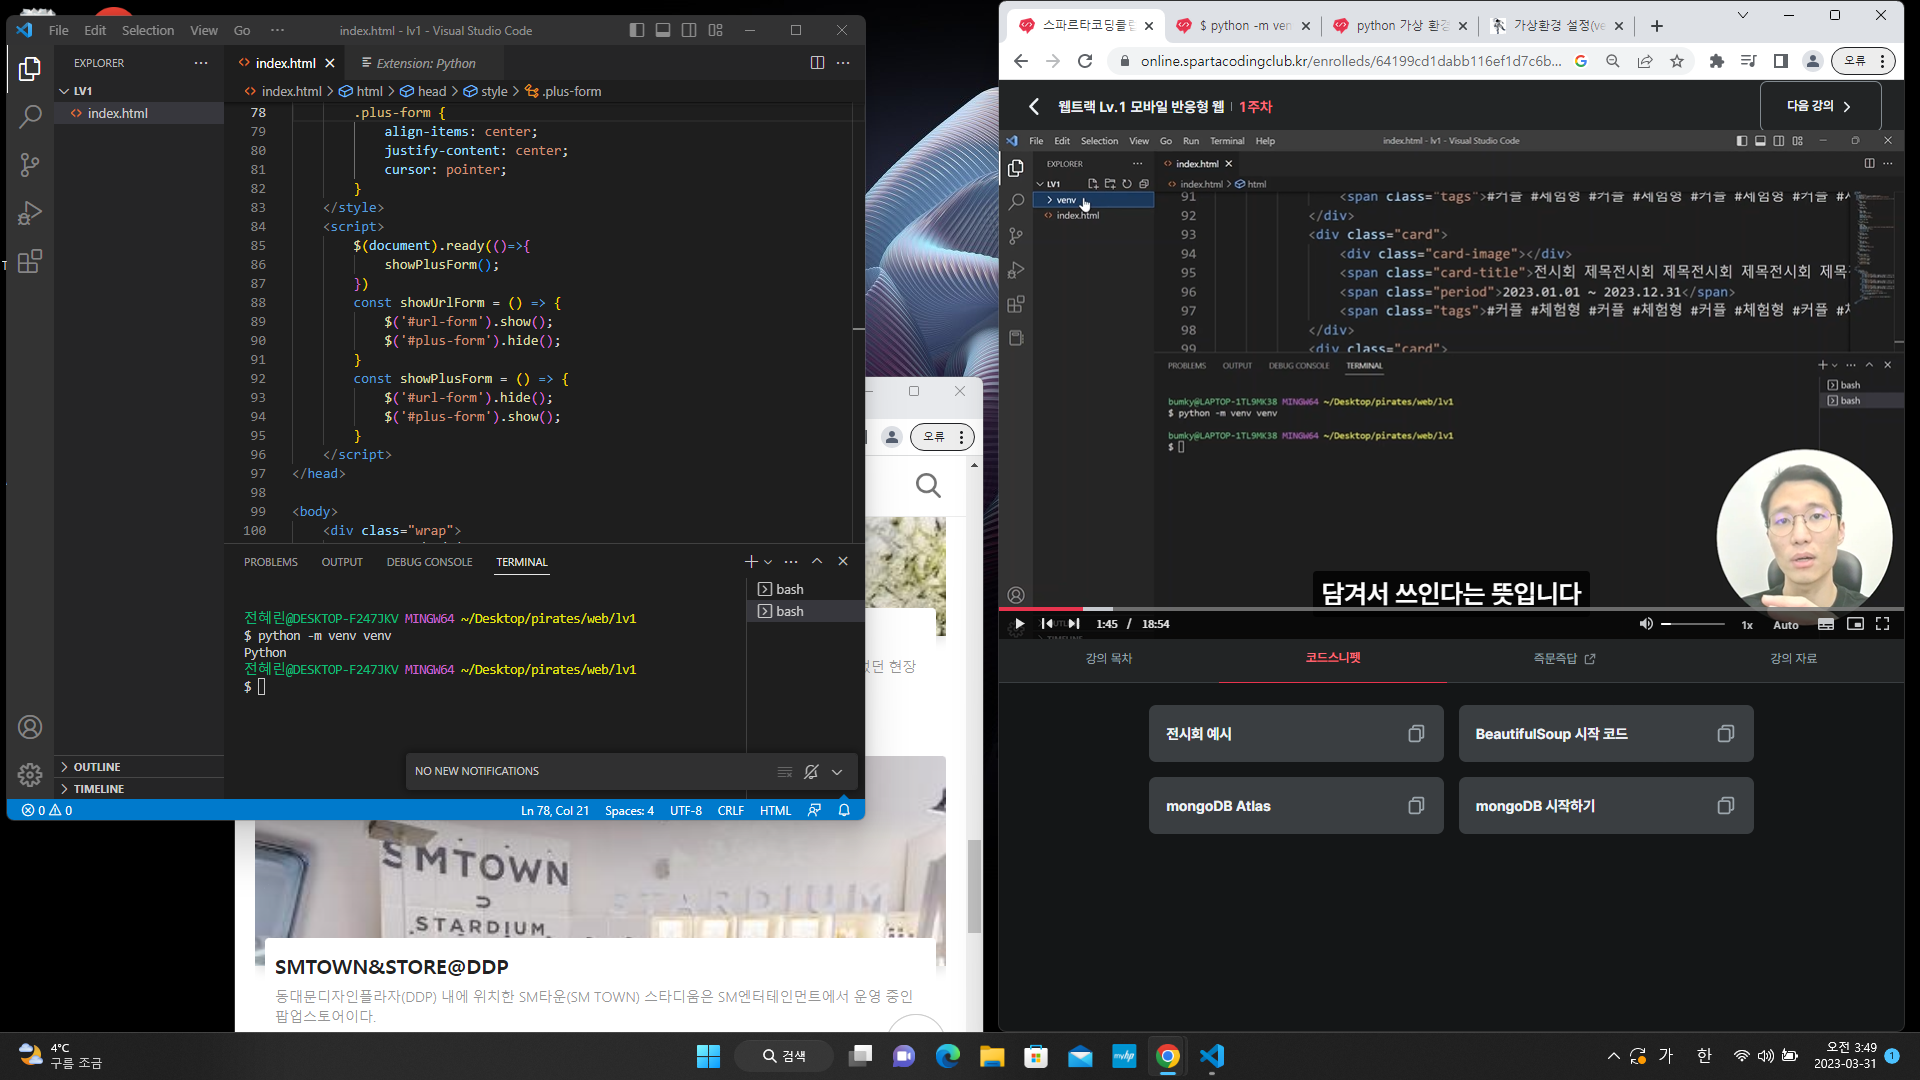
Task: Click the Chrome address bar URL
Action: 1351,61
